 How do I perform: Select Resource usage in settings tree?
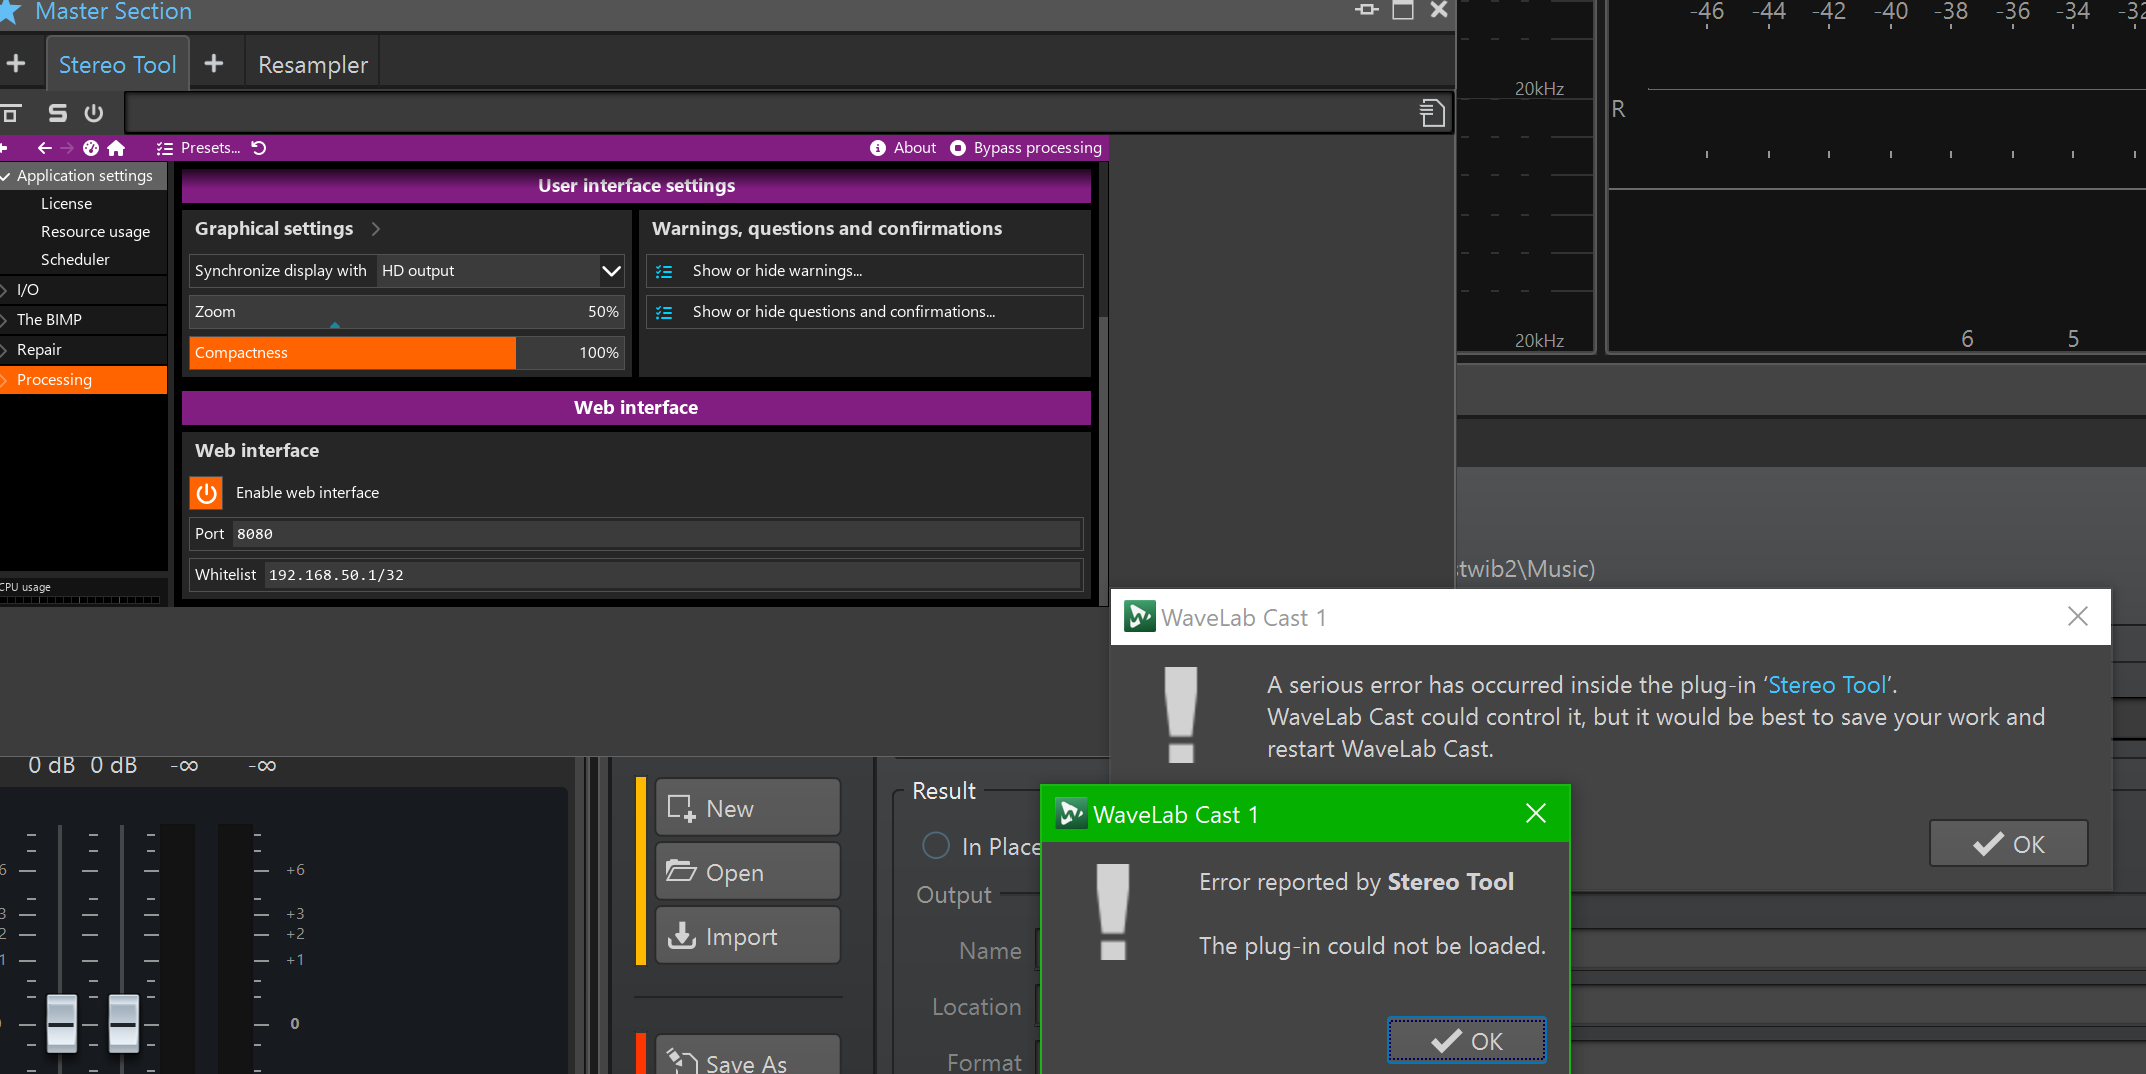tap(95, 232)
